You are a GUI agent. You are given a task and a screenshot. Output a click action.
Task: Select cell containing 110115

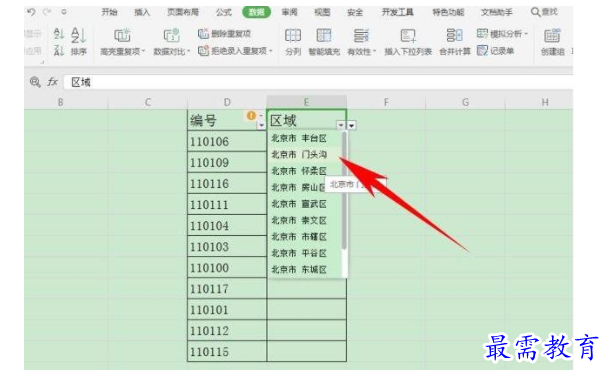(227, 352)
